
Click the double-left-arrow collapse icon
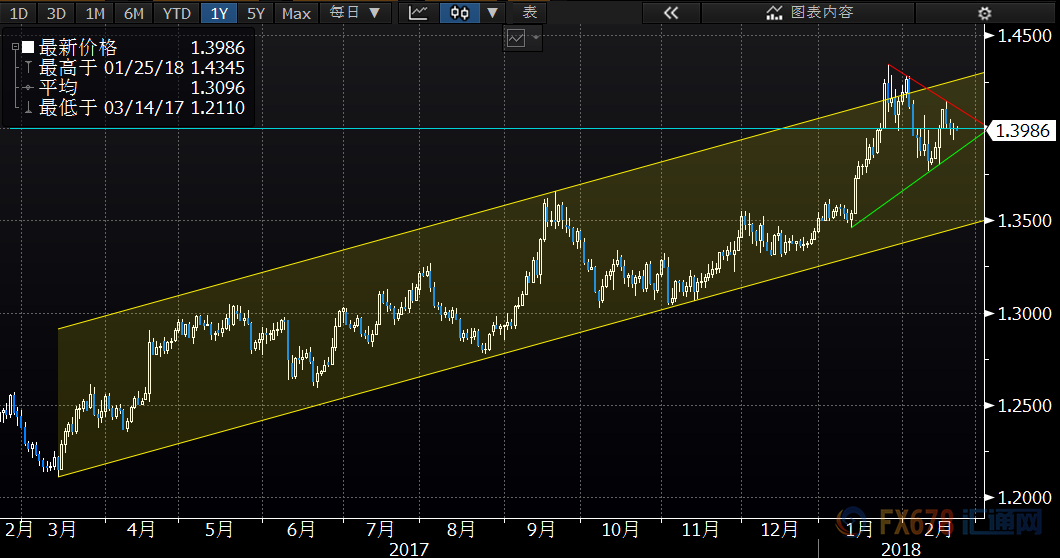pyautogui.click(x=670, y=13)
